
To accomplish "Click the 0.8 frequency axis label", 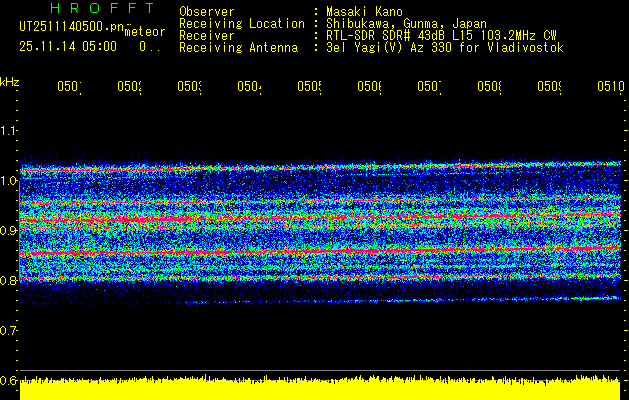I will click(8, 280).
